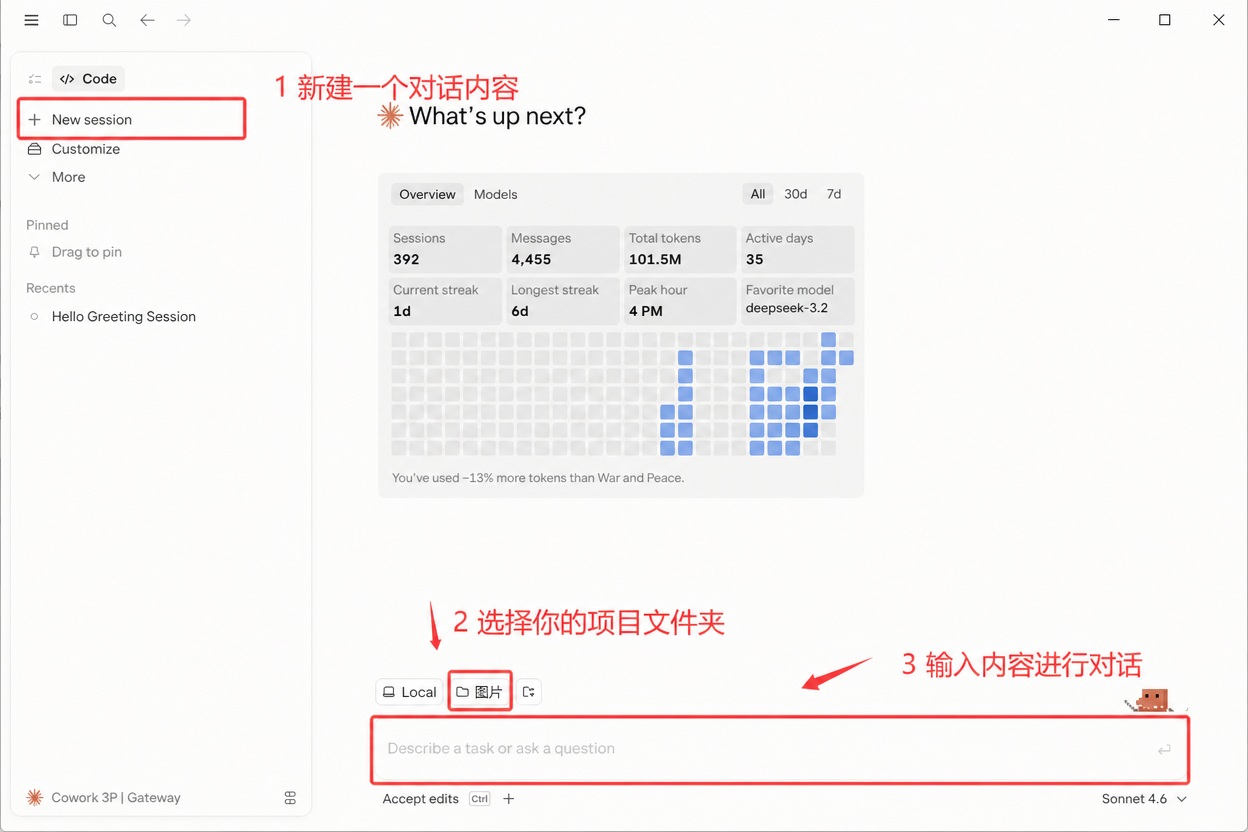
Task: Switch to the Overview tab
Action: (x=427, y=194)
